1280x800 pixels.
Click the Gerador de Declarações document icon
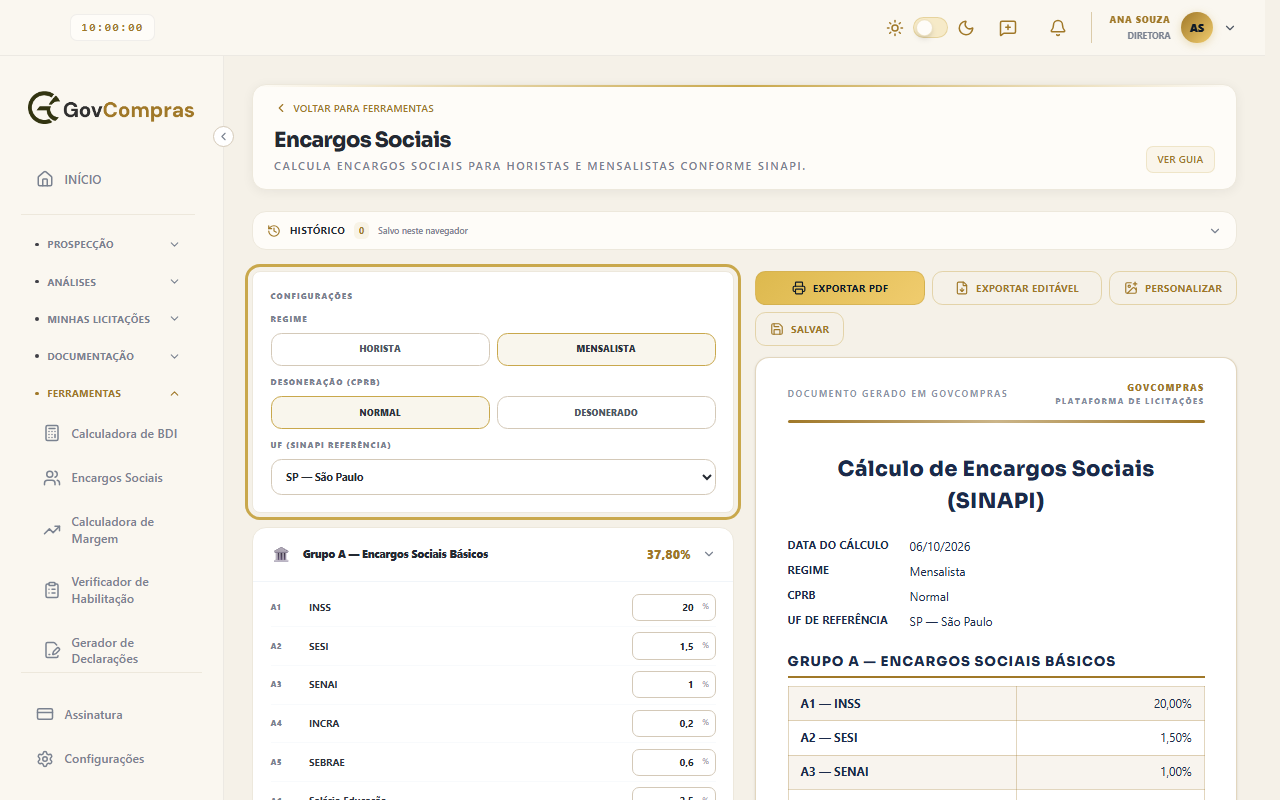click(x=52, y=650)
